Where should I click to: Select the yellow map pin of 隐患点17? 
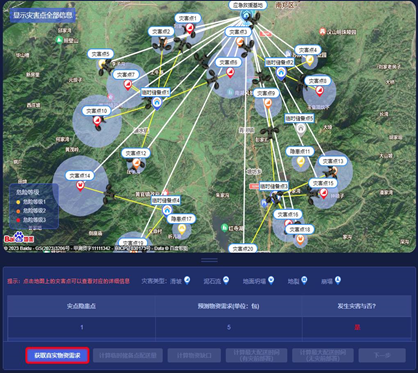point(182,229)
